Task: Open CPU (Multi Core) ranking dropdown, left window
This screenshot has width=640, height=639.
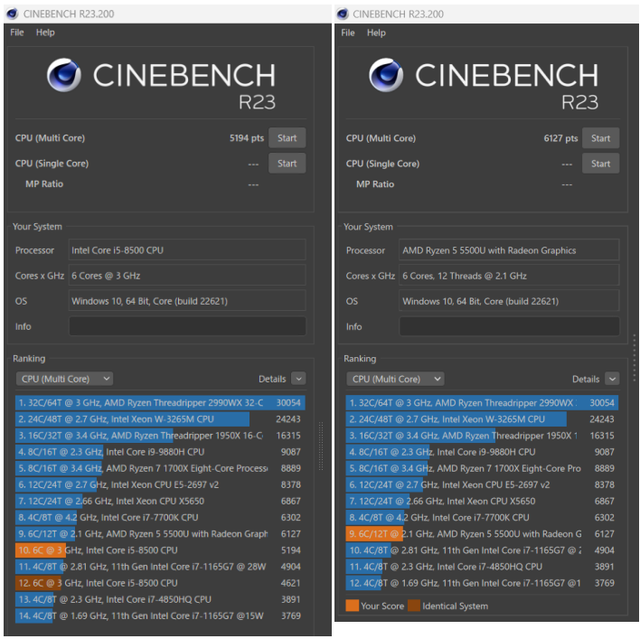Action: pos(64,379)
